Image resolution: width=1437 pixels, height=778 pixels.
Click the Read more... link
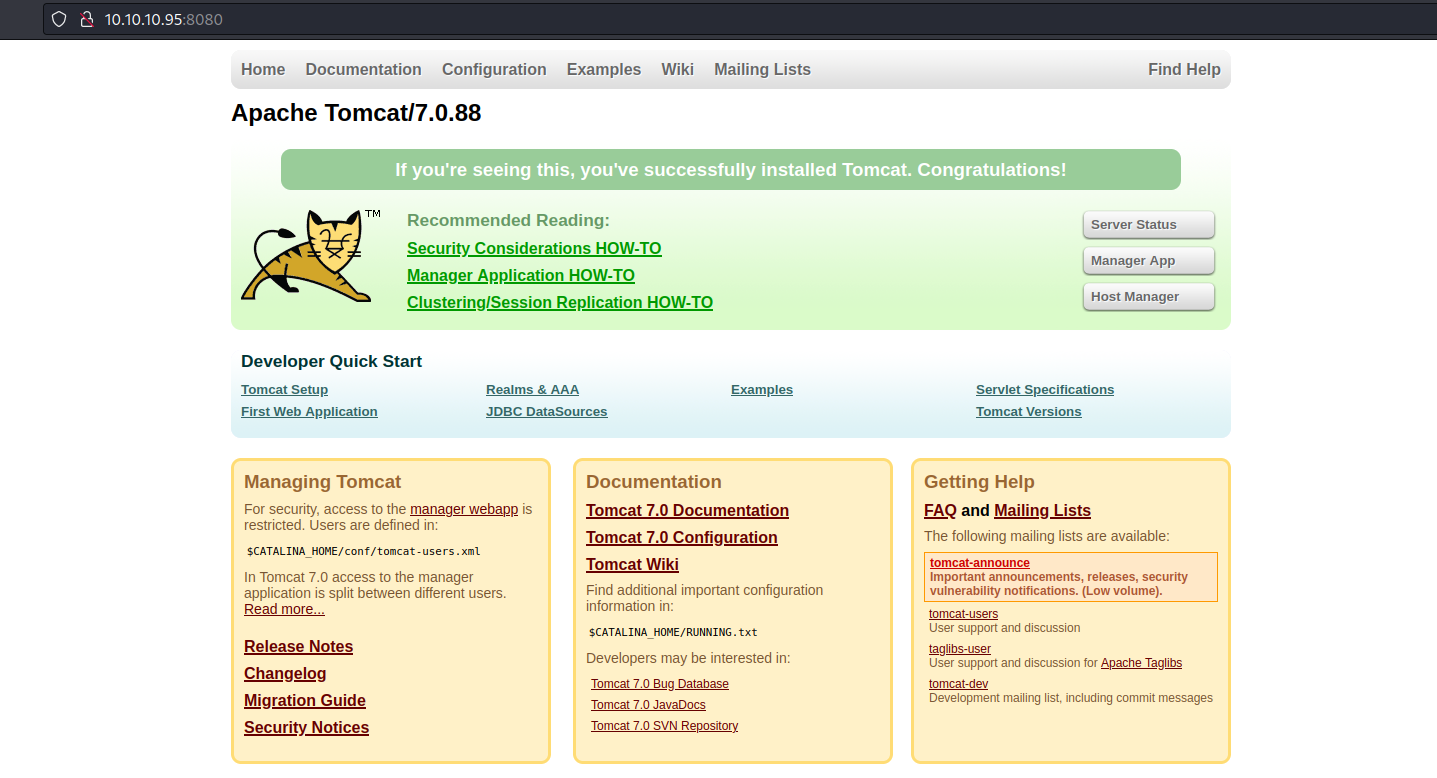pyautogui.click(x=284, y=609)
